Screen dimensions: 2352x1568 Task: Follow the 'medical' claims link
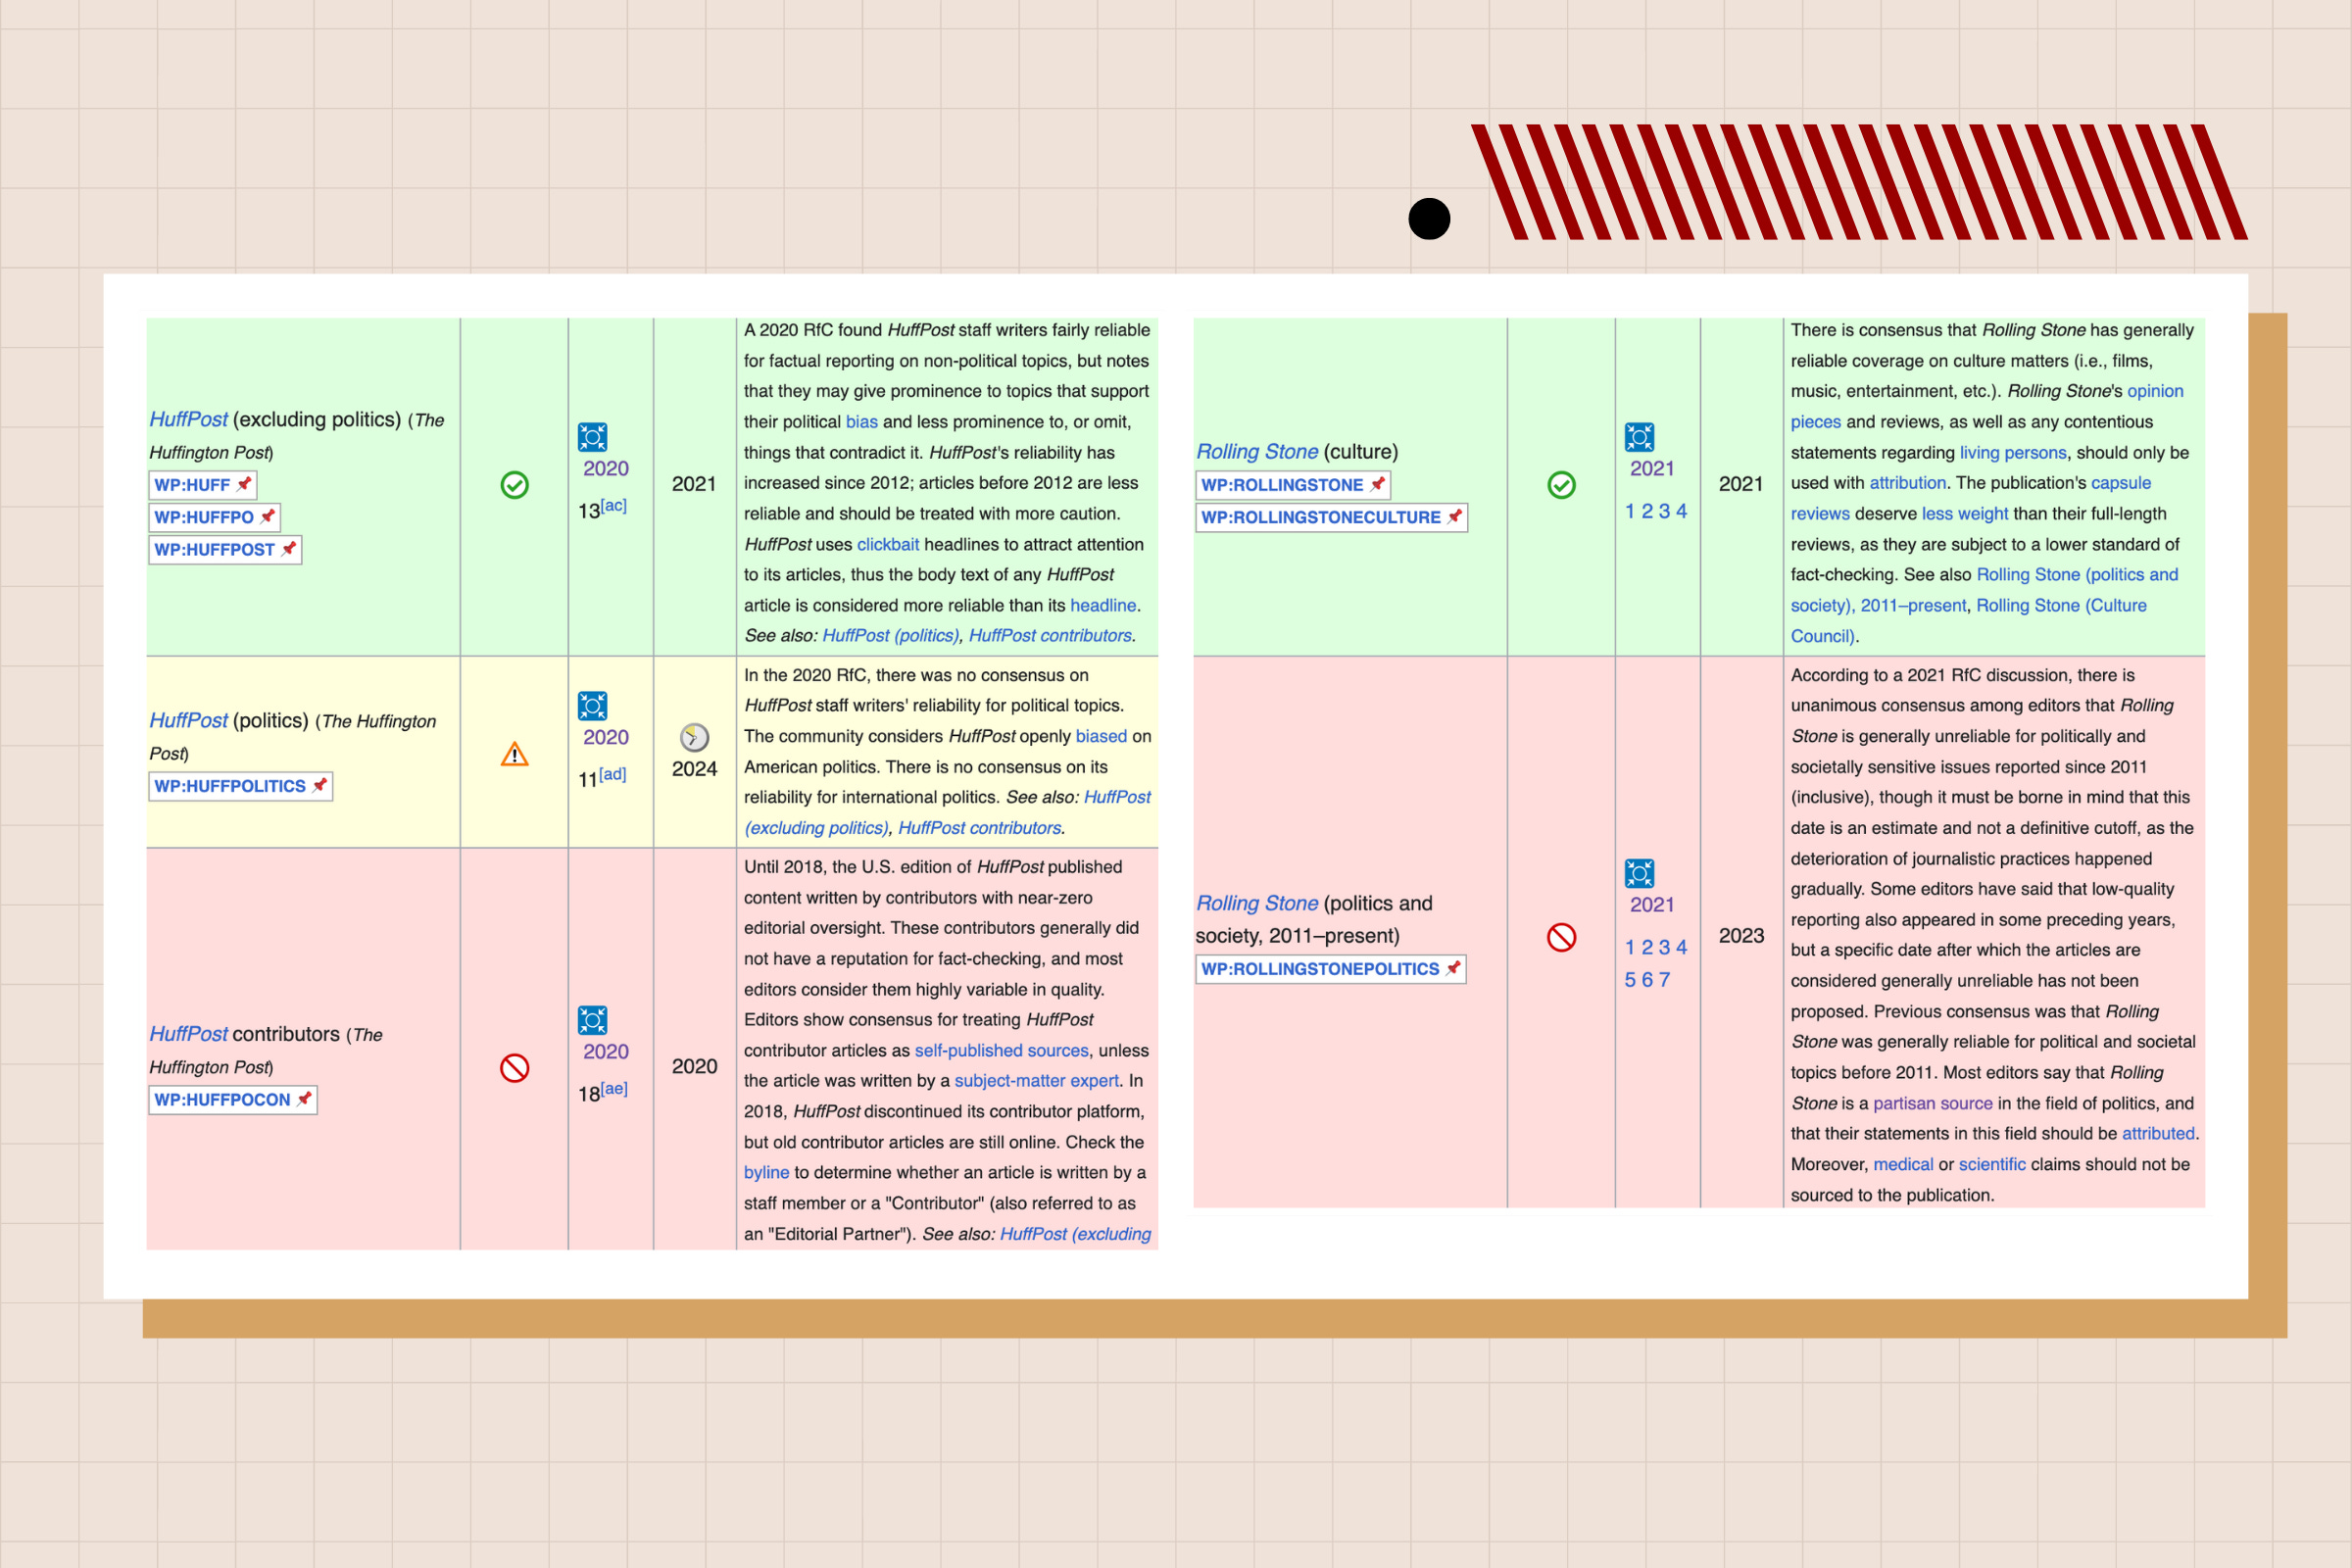point(1903,1164)
